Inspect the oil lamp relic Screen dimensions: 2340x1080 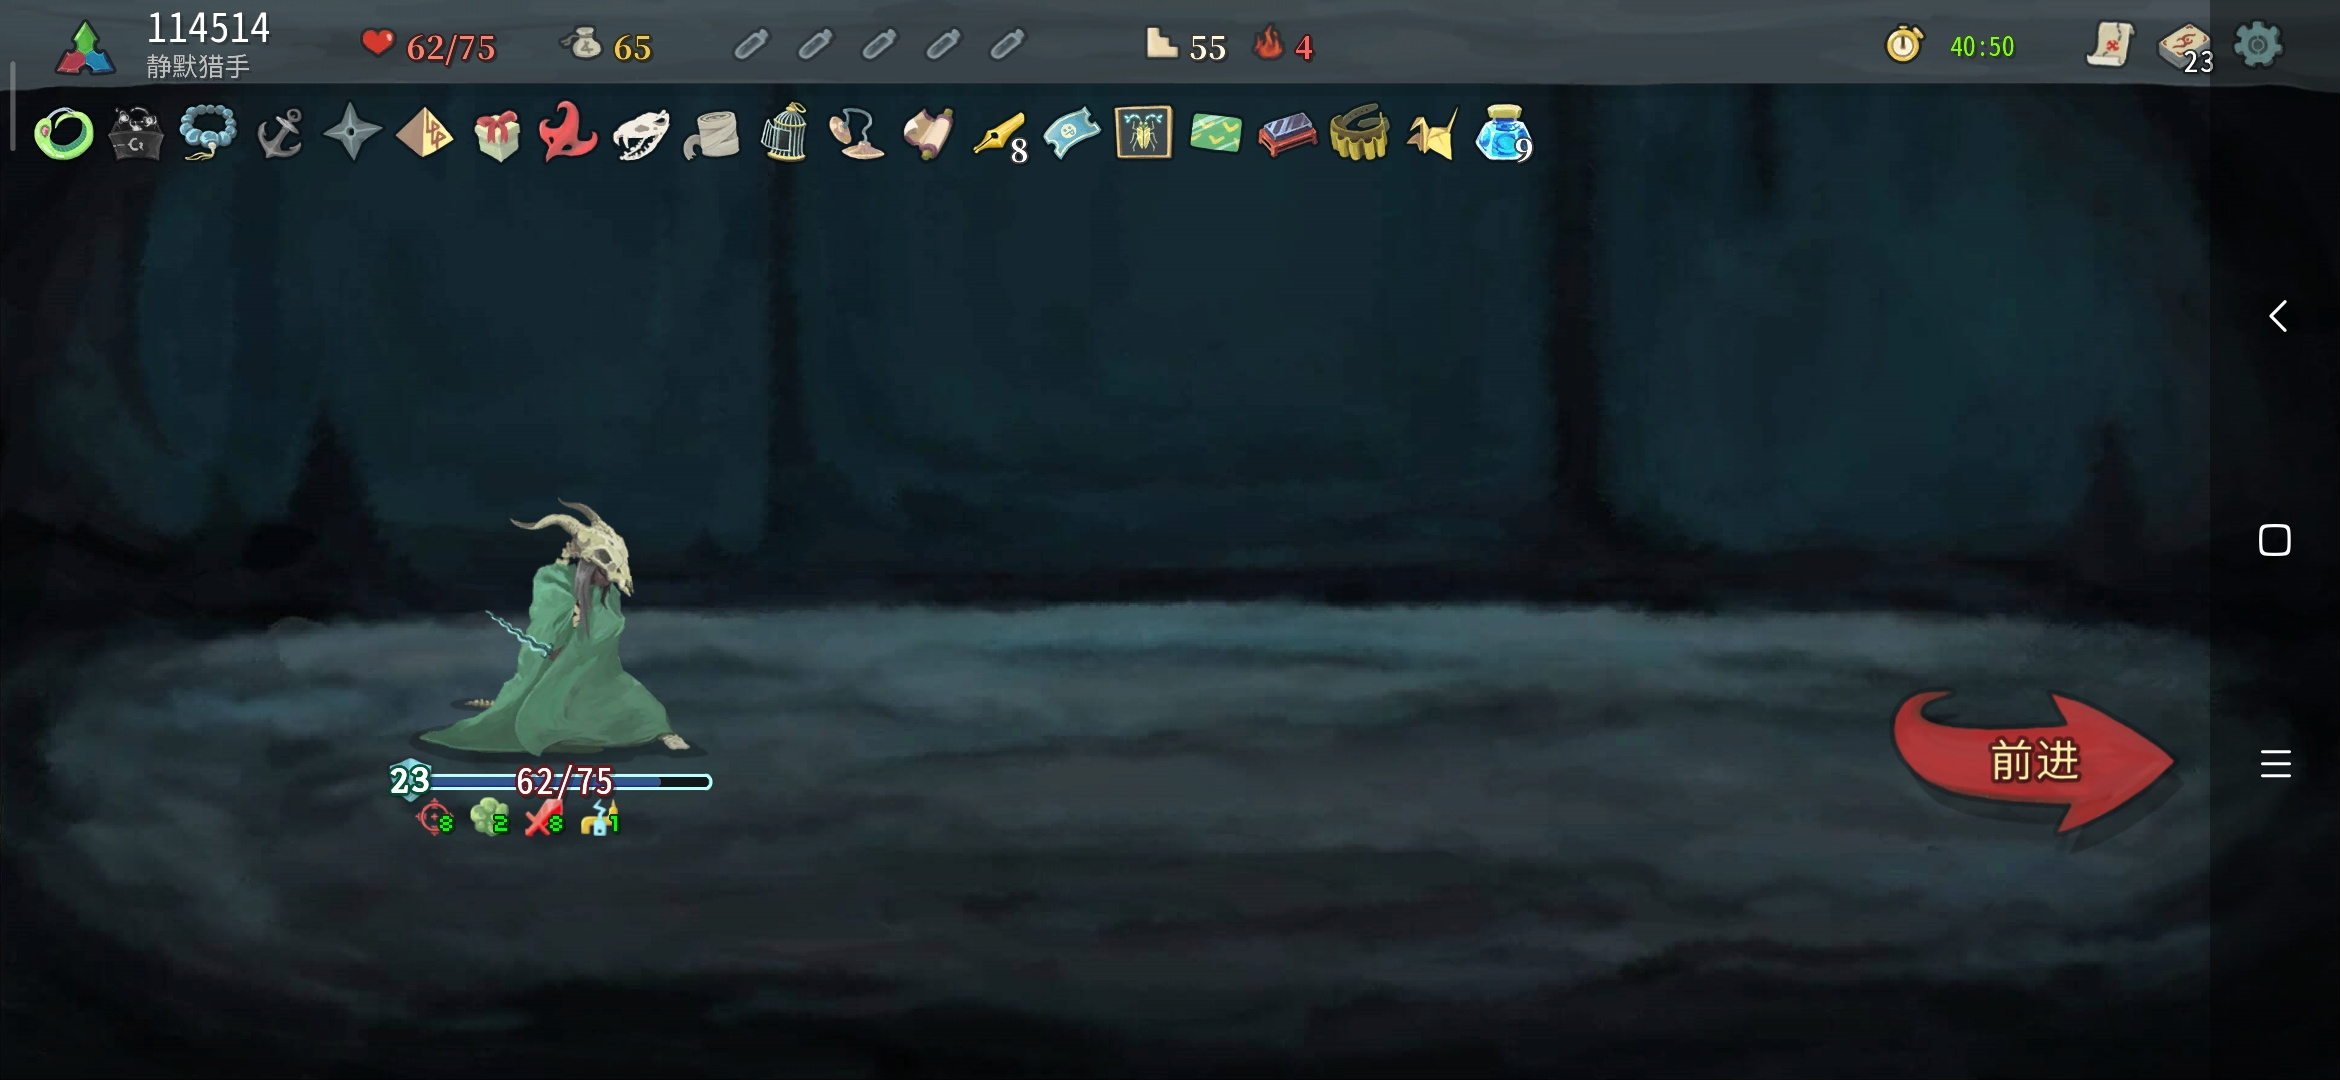[857, 134]
